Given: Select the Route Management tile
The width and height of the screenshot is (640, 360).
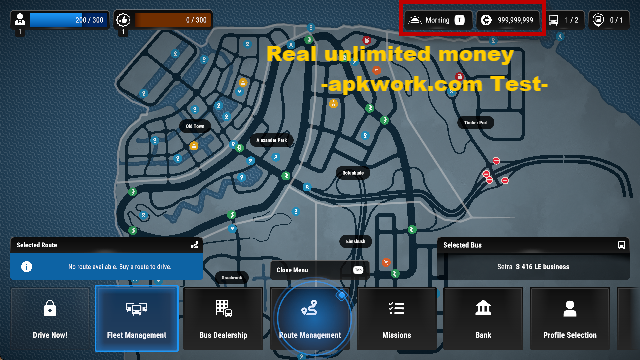Looking at the screenshot, I should tap(310, 318).
